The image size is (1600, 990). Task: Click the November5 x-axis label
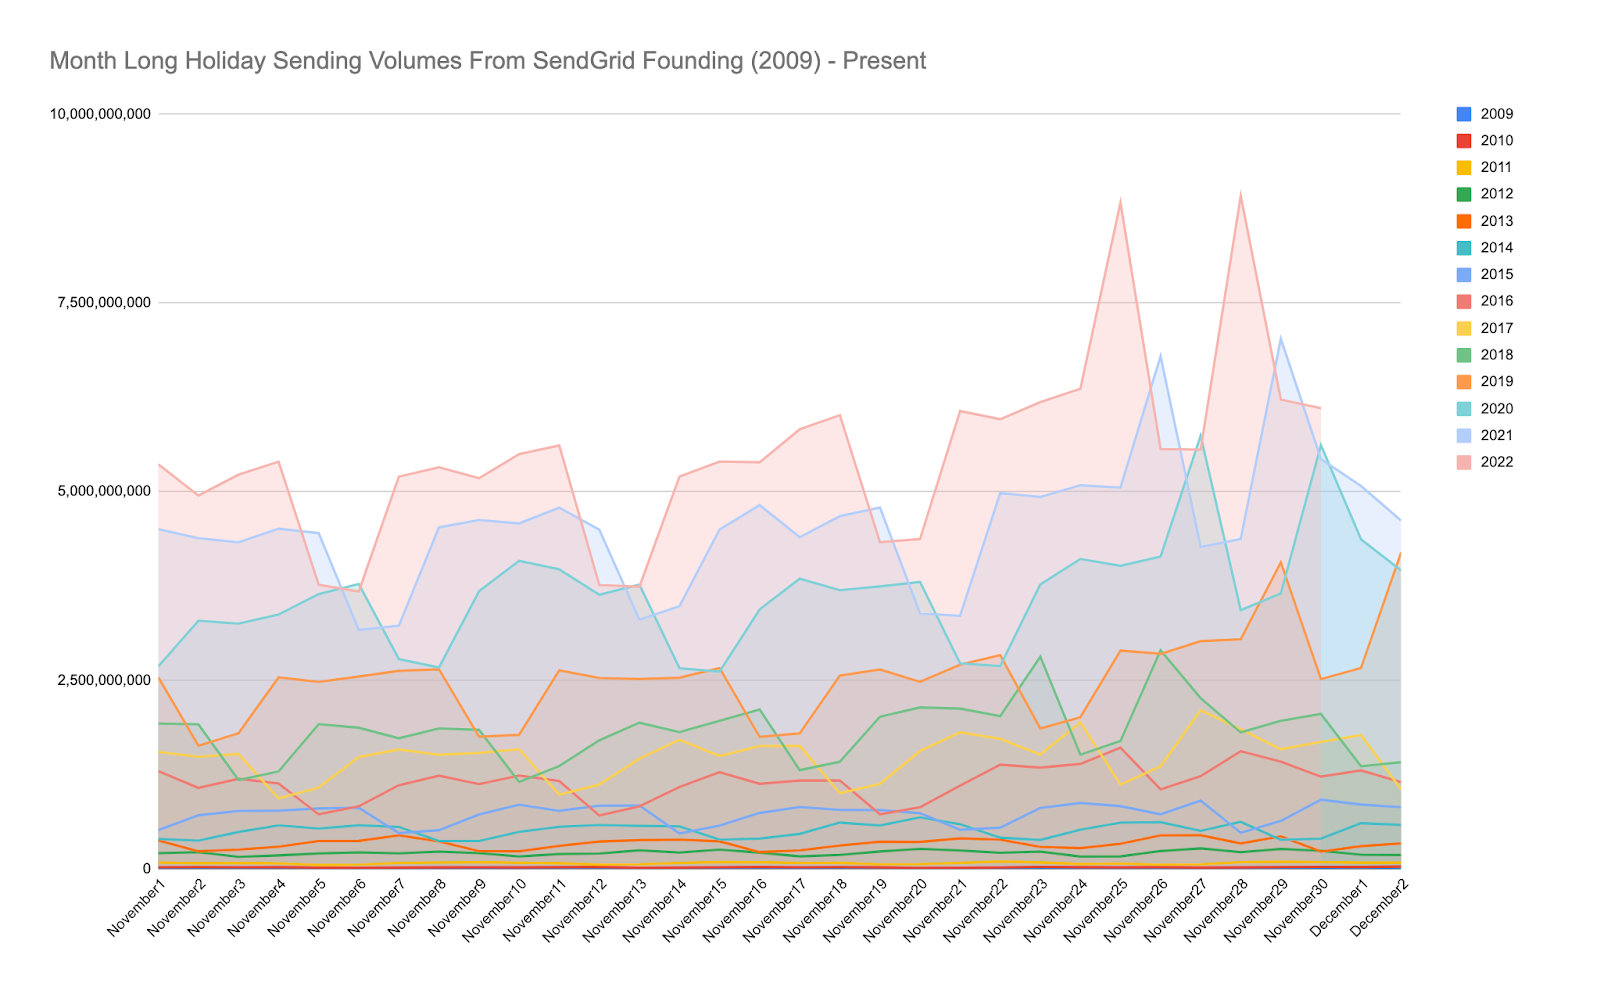tap(295, 908)
